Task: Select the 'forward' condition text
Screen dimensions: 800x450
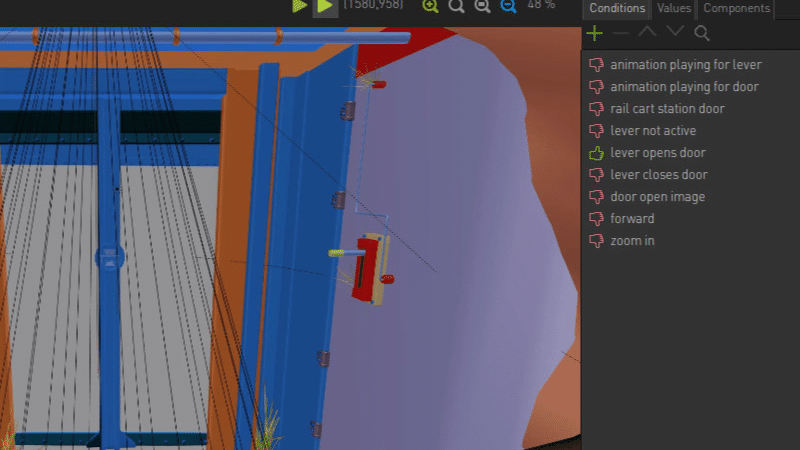Action: 632,219
